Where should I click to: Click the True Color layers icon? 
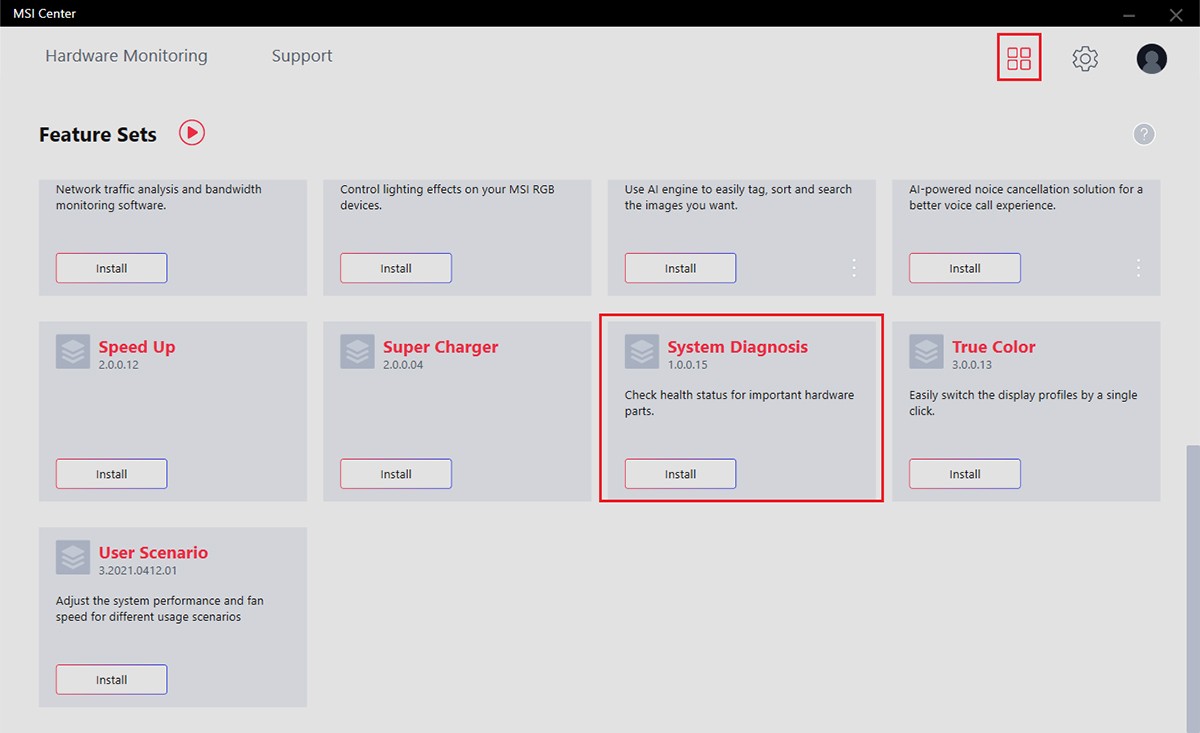[926, 352]
